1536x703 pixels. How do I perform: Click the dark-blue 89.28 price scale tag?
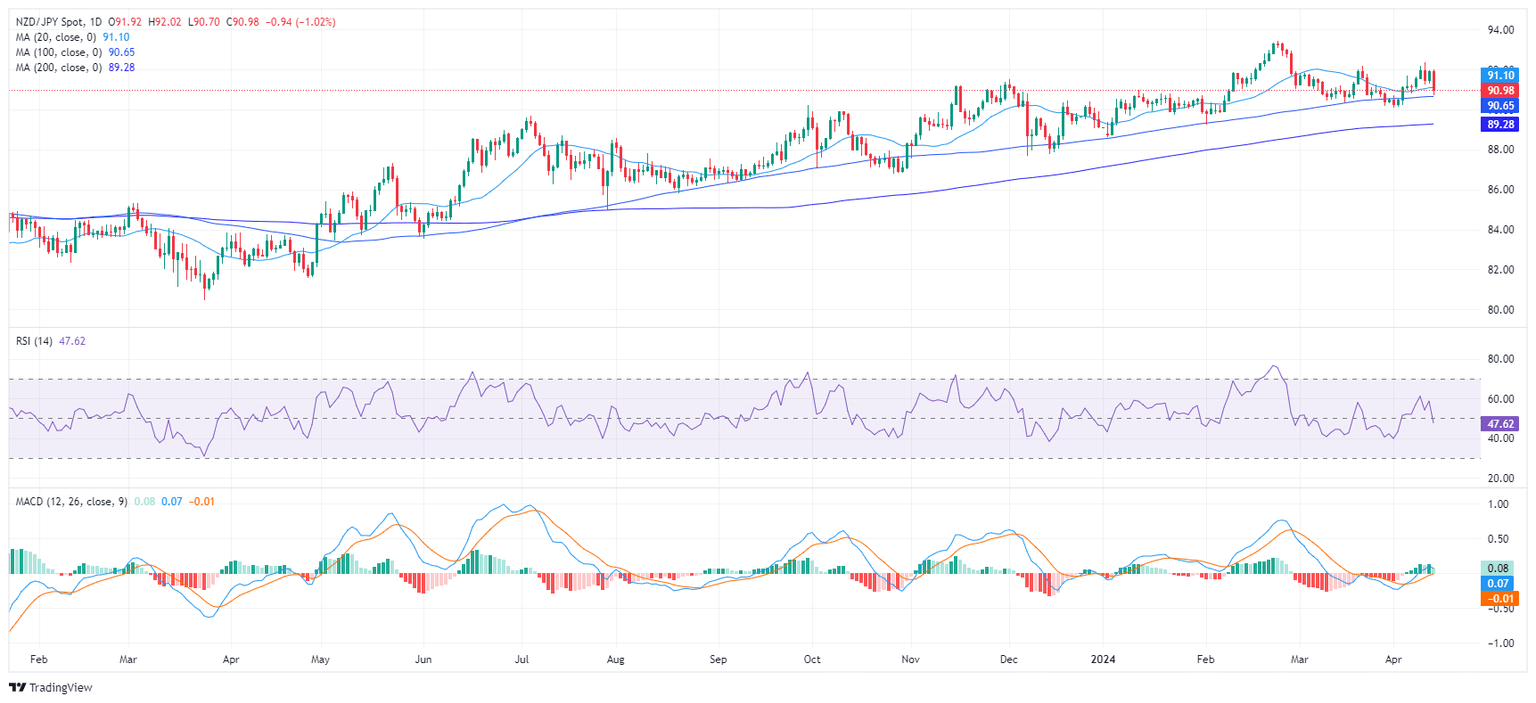pyautogui.click(x=1498, y=124)
